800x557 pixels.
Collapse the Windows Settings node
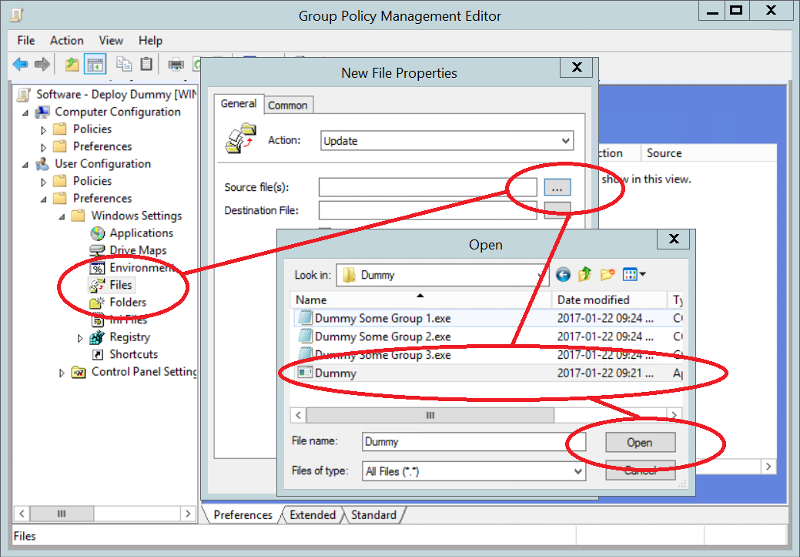[x=62, y=217]
